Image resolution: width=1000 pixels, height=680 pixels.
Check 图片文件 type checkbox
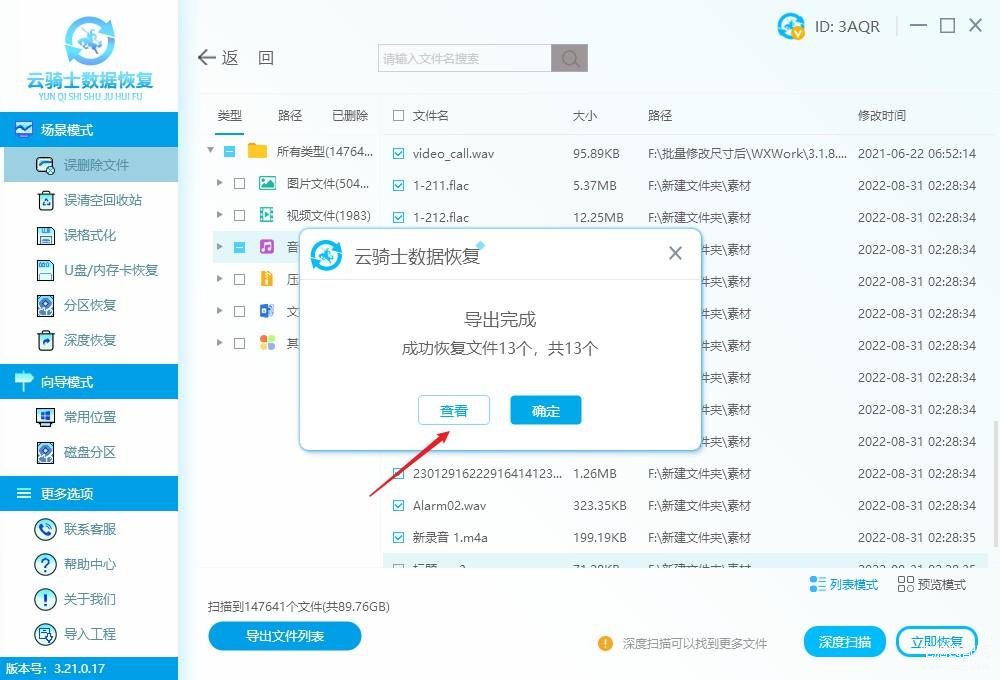[240, 184]
